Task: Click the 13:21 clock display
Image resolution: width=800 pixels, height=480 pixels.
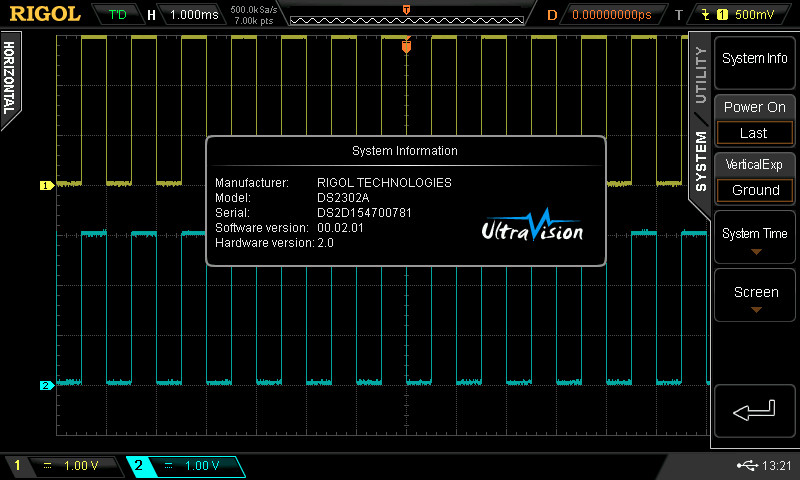Action: [777, 466]
